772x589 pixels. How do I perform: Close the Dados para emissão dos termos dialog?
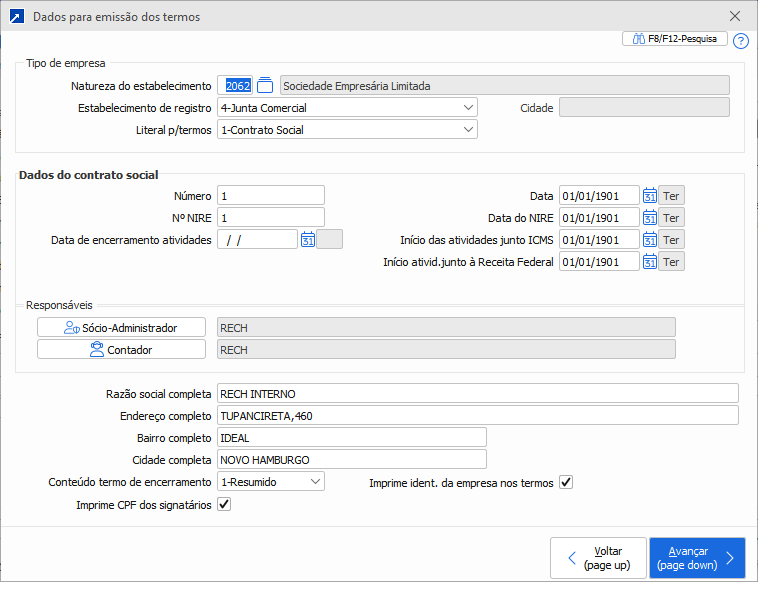click(735, 16)
